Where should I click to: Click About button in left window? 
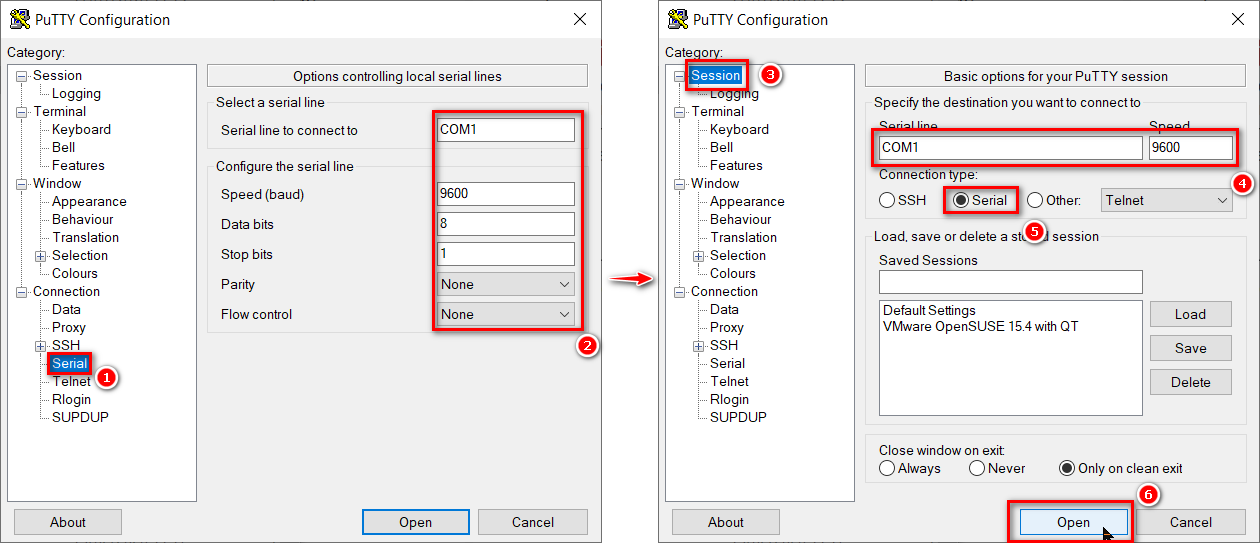68,522
